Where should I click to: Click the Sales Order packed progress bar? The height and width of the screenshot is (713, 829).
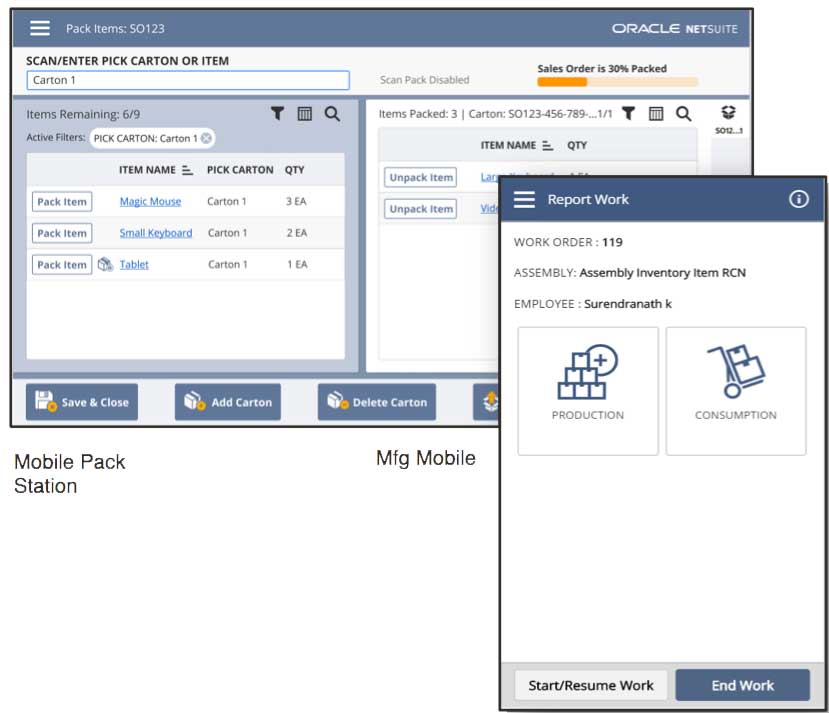[617, 82]
